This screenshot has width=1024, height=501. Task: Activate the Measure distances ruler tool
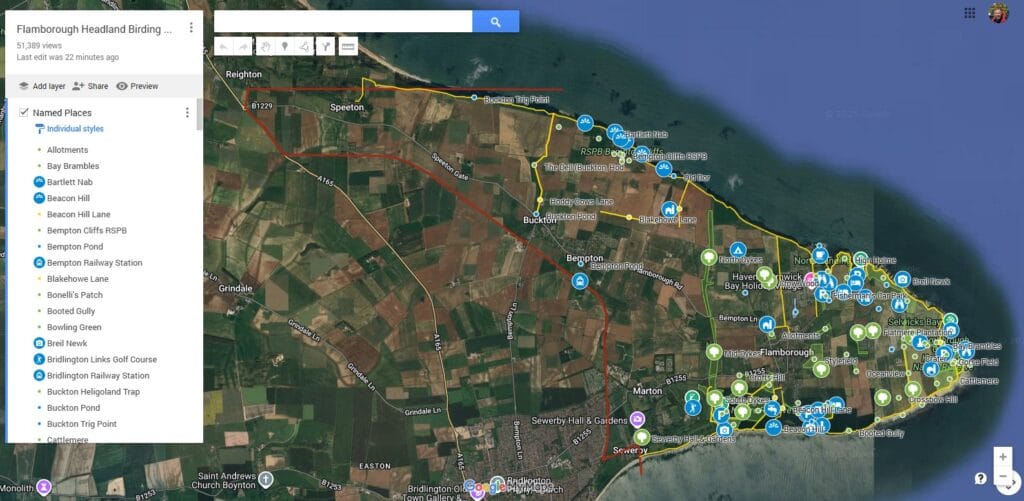pyautogui.click(x=348, y=46)
